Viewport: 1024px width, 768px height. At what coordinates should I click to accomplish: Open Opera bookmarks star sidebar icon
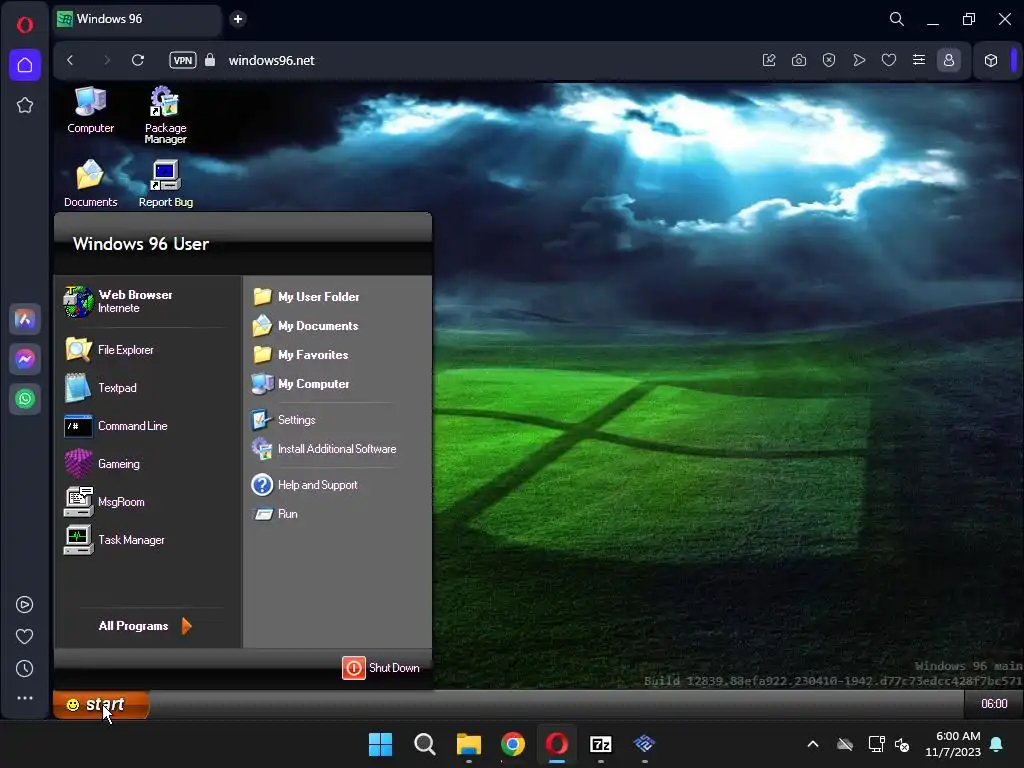pyautogui.click(x=25, y=105)
